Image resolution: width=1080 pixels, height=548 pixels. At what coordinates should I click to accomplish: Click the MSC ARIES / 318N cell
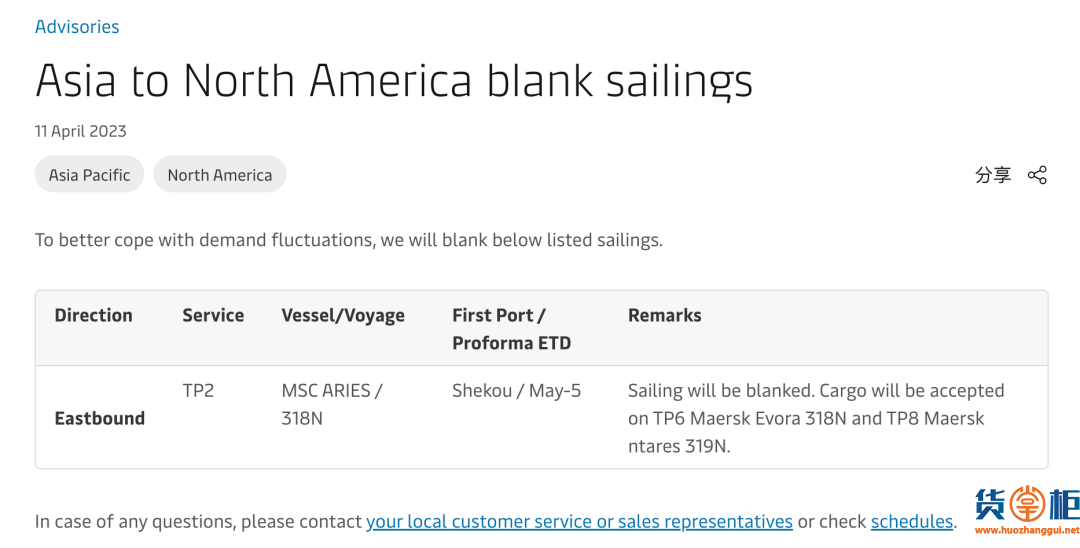coord(331,404)
